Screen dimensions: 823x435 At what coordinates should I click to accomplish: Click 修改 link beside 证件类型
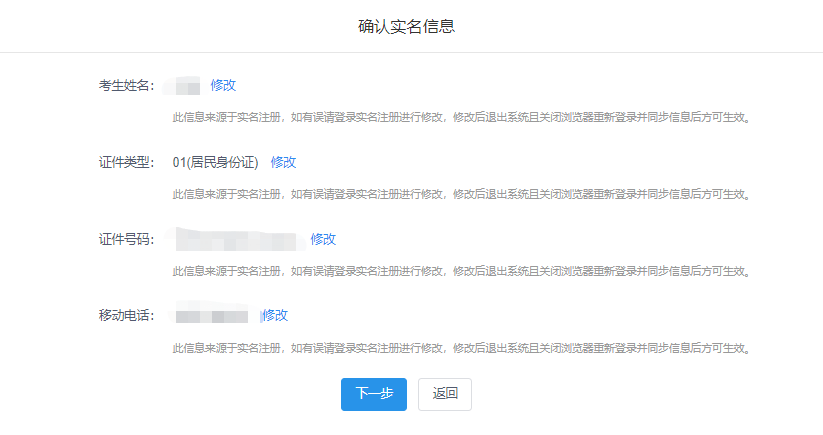point(283,162)
